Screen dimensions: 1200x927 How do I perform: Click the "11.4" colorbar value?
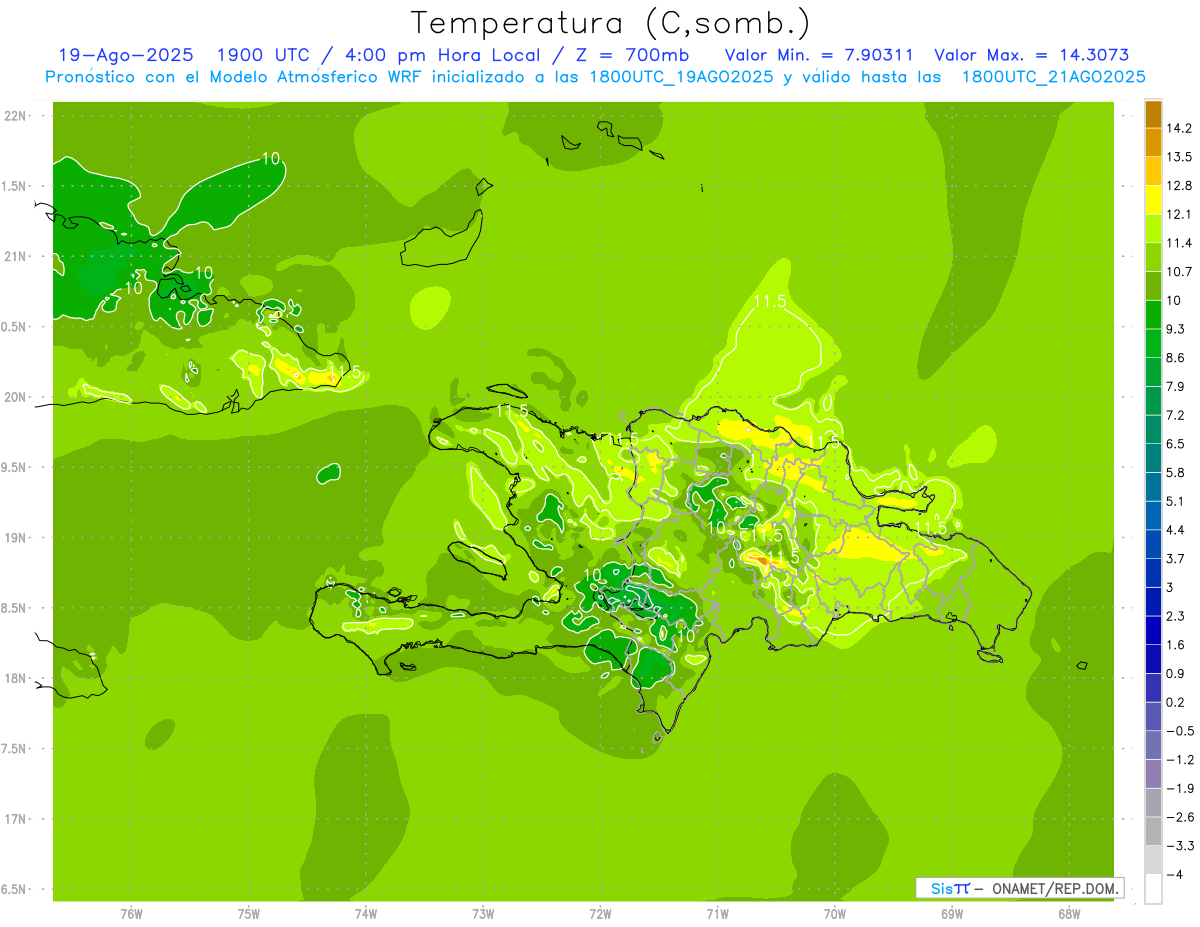coord(1179,243)
